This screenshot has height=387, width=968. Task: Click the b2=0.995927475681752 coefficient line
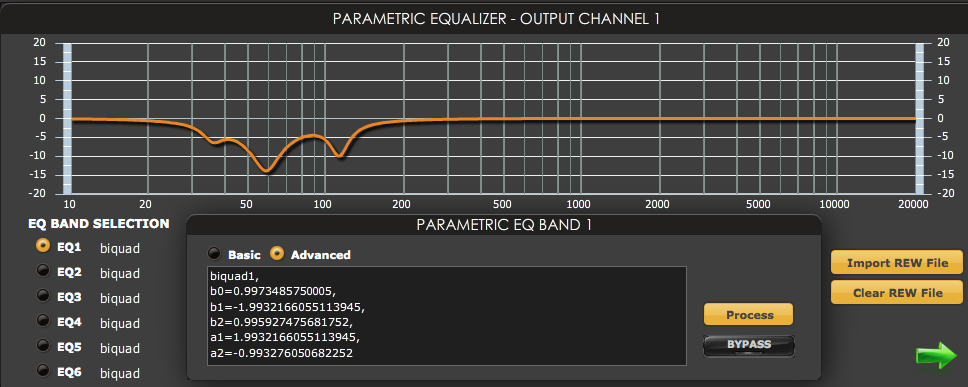point(282,322)
